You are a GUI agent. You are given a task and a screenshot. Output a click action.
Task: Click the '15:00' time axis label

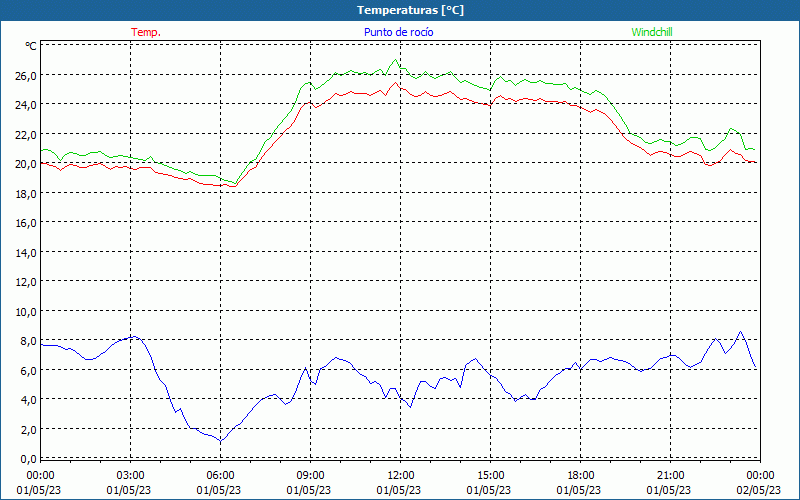(490, 476)
